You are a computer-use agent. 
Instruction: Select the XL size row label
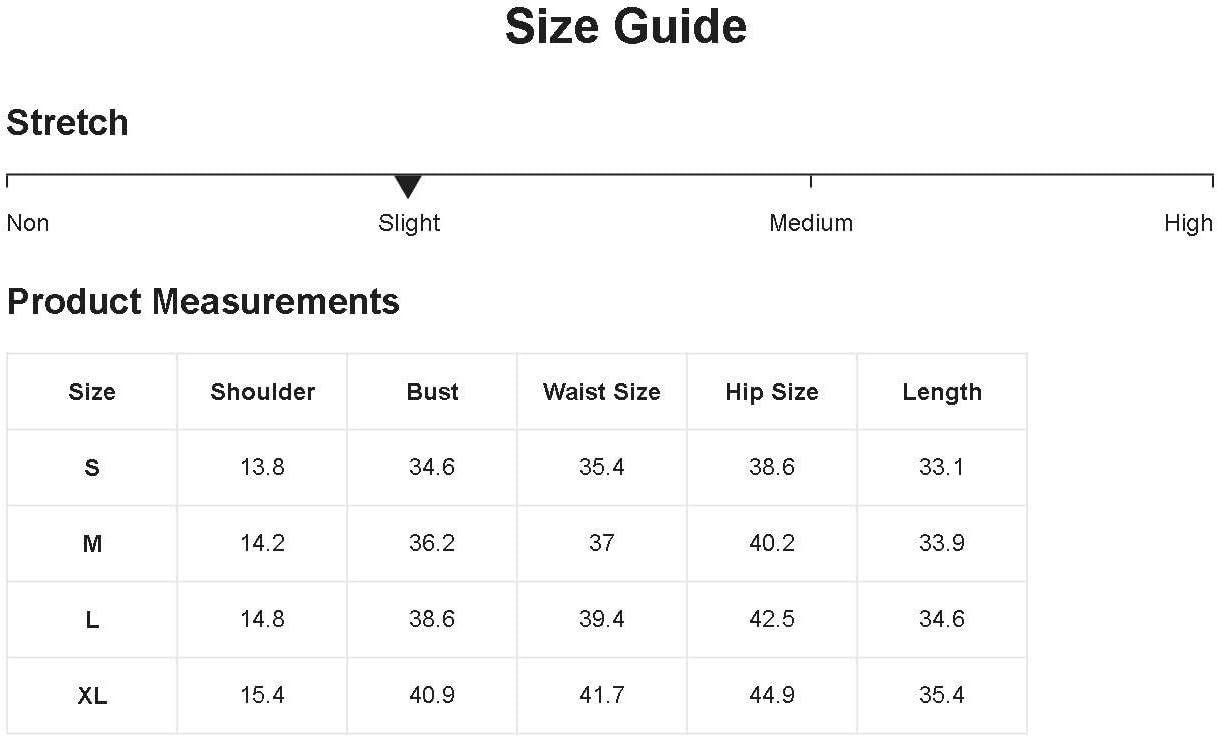pos(92,696)
